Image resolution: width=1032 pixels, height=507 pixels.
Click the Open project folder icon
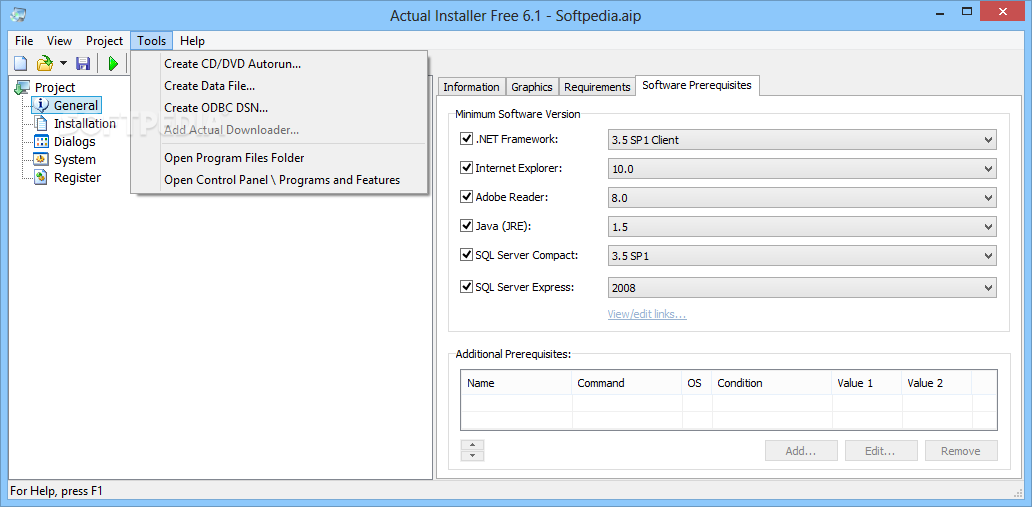tap(44, 63)
